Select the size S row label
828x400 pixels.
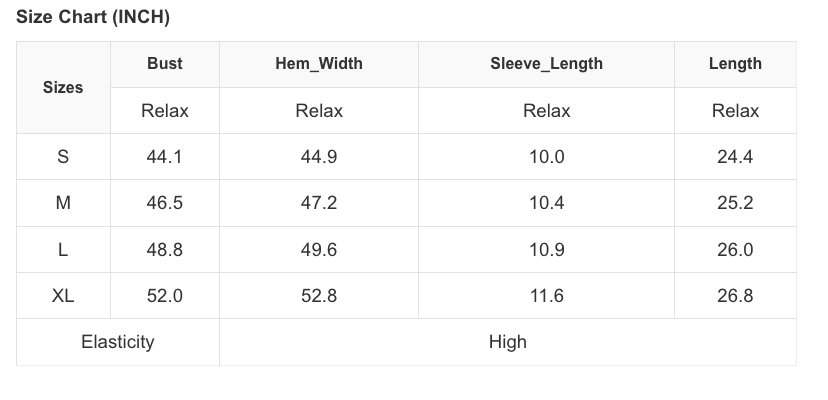coord(63,157)
